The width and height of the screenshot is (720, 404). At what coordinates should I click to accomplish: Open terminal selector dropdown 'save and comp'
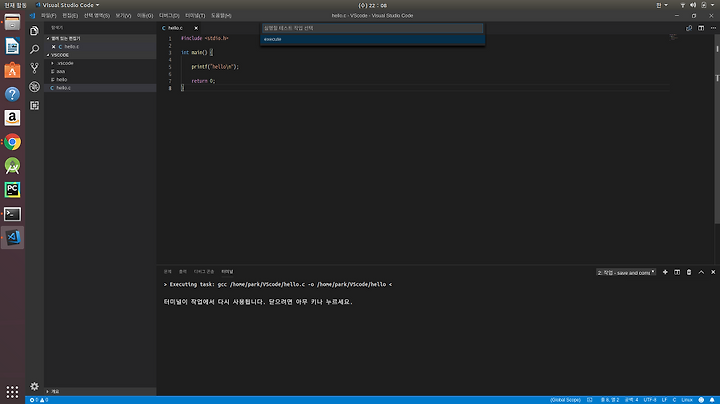tap(626, 273)
